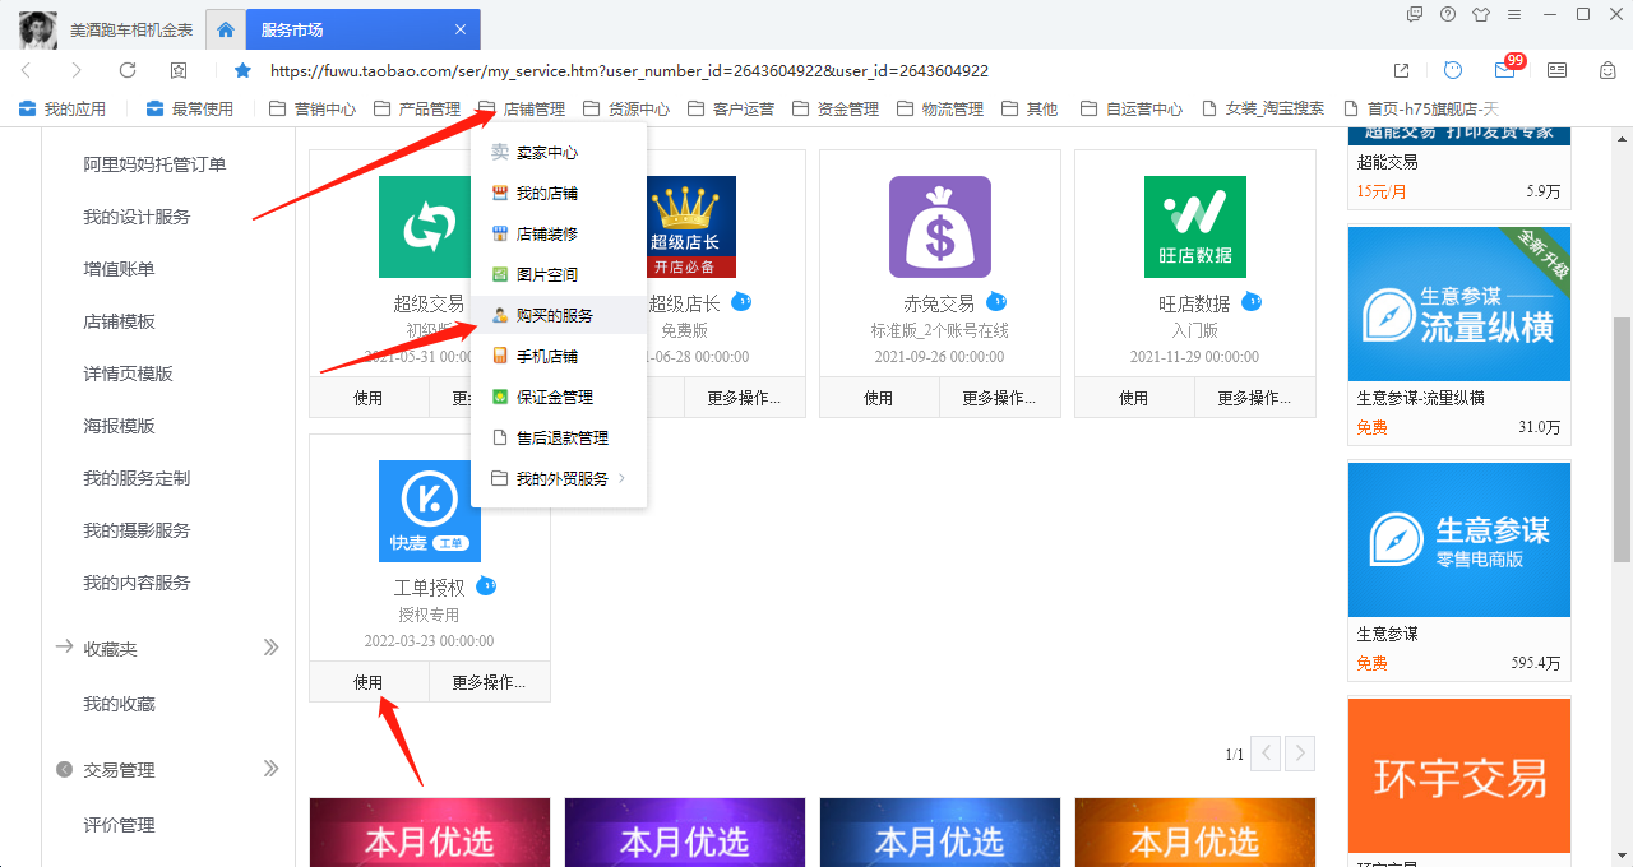Viewport: 1633px width, 868px height.
Task: Open 阿里妈妈托管订单 in sidebar
Action: coord(155,164)
